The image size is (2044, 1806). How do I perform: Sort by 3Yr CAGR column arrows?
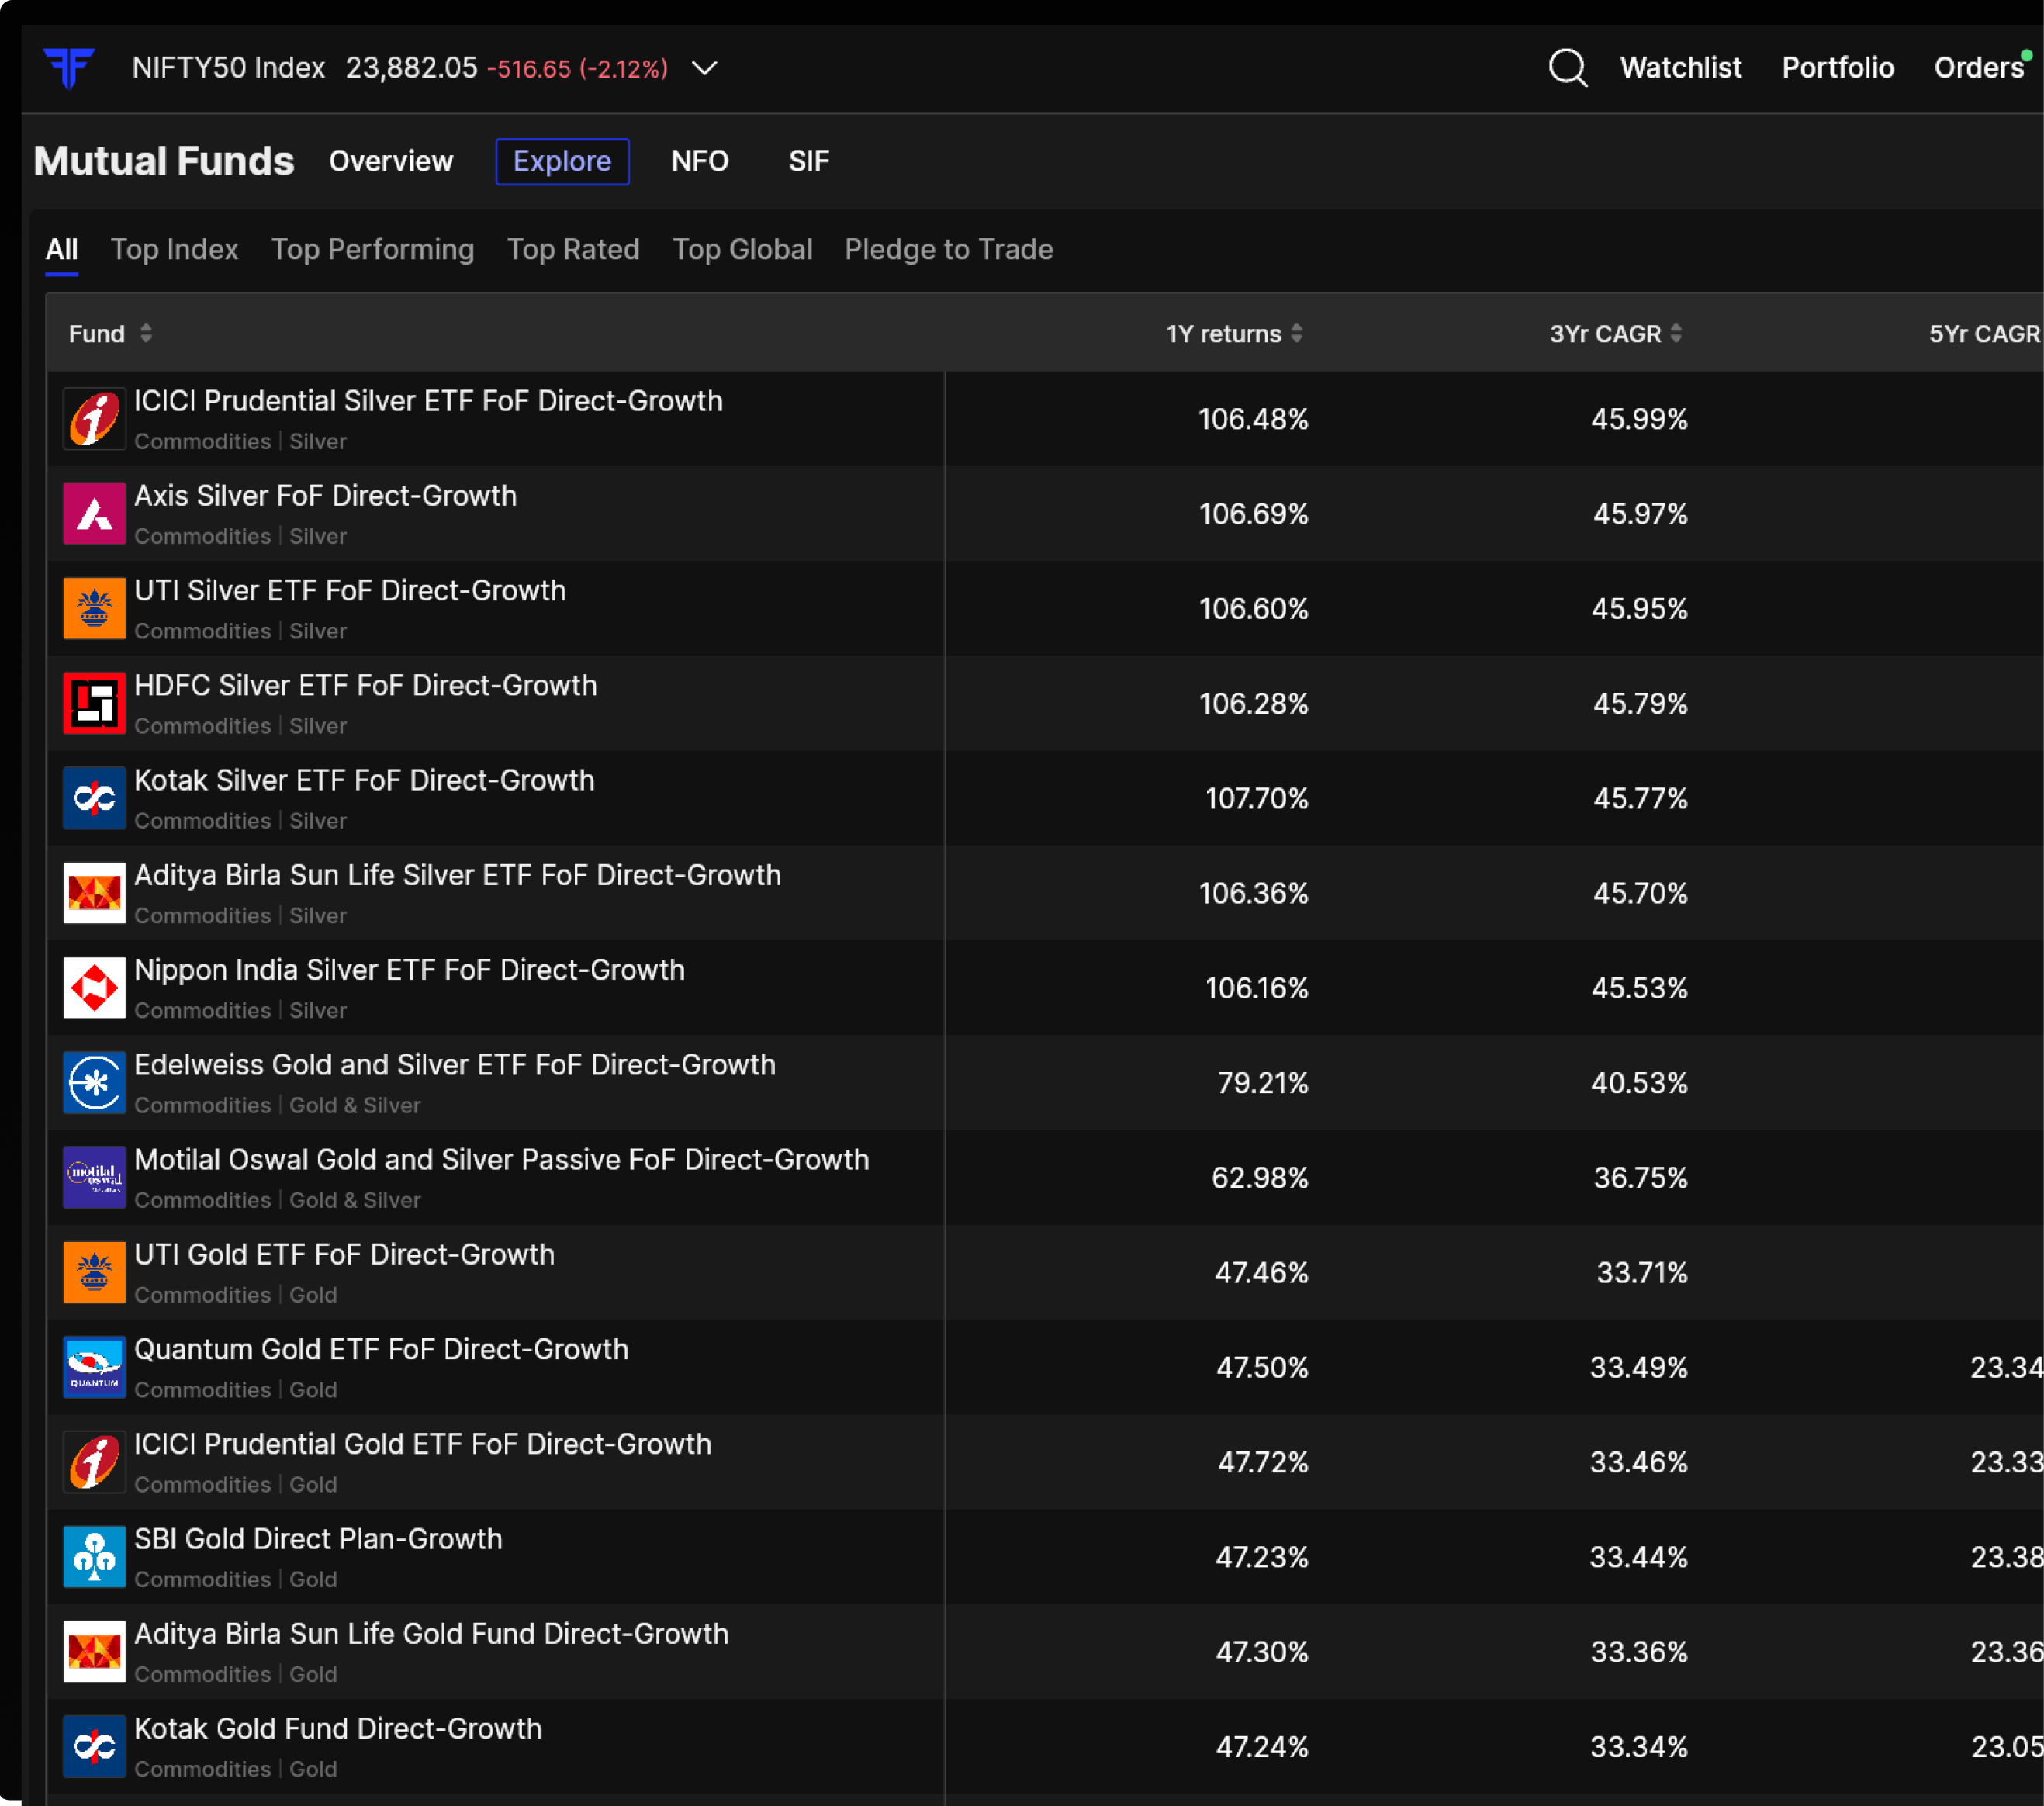[x=1676, y=333]
